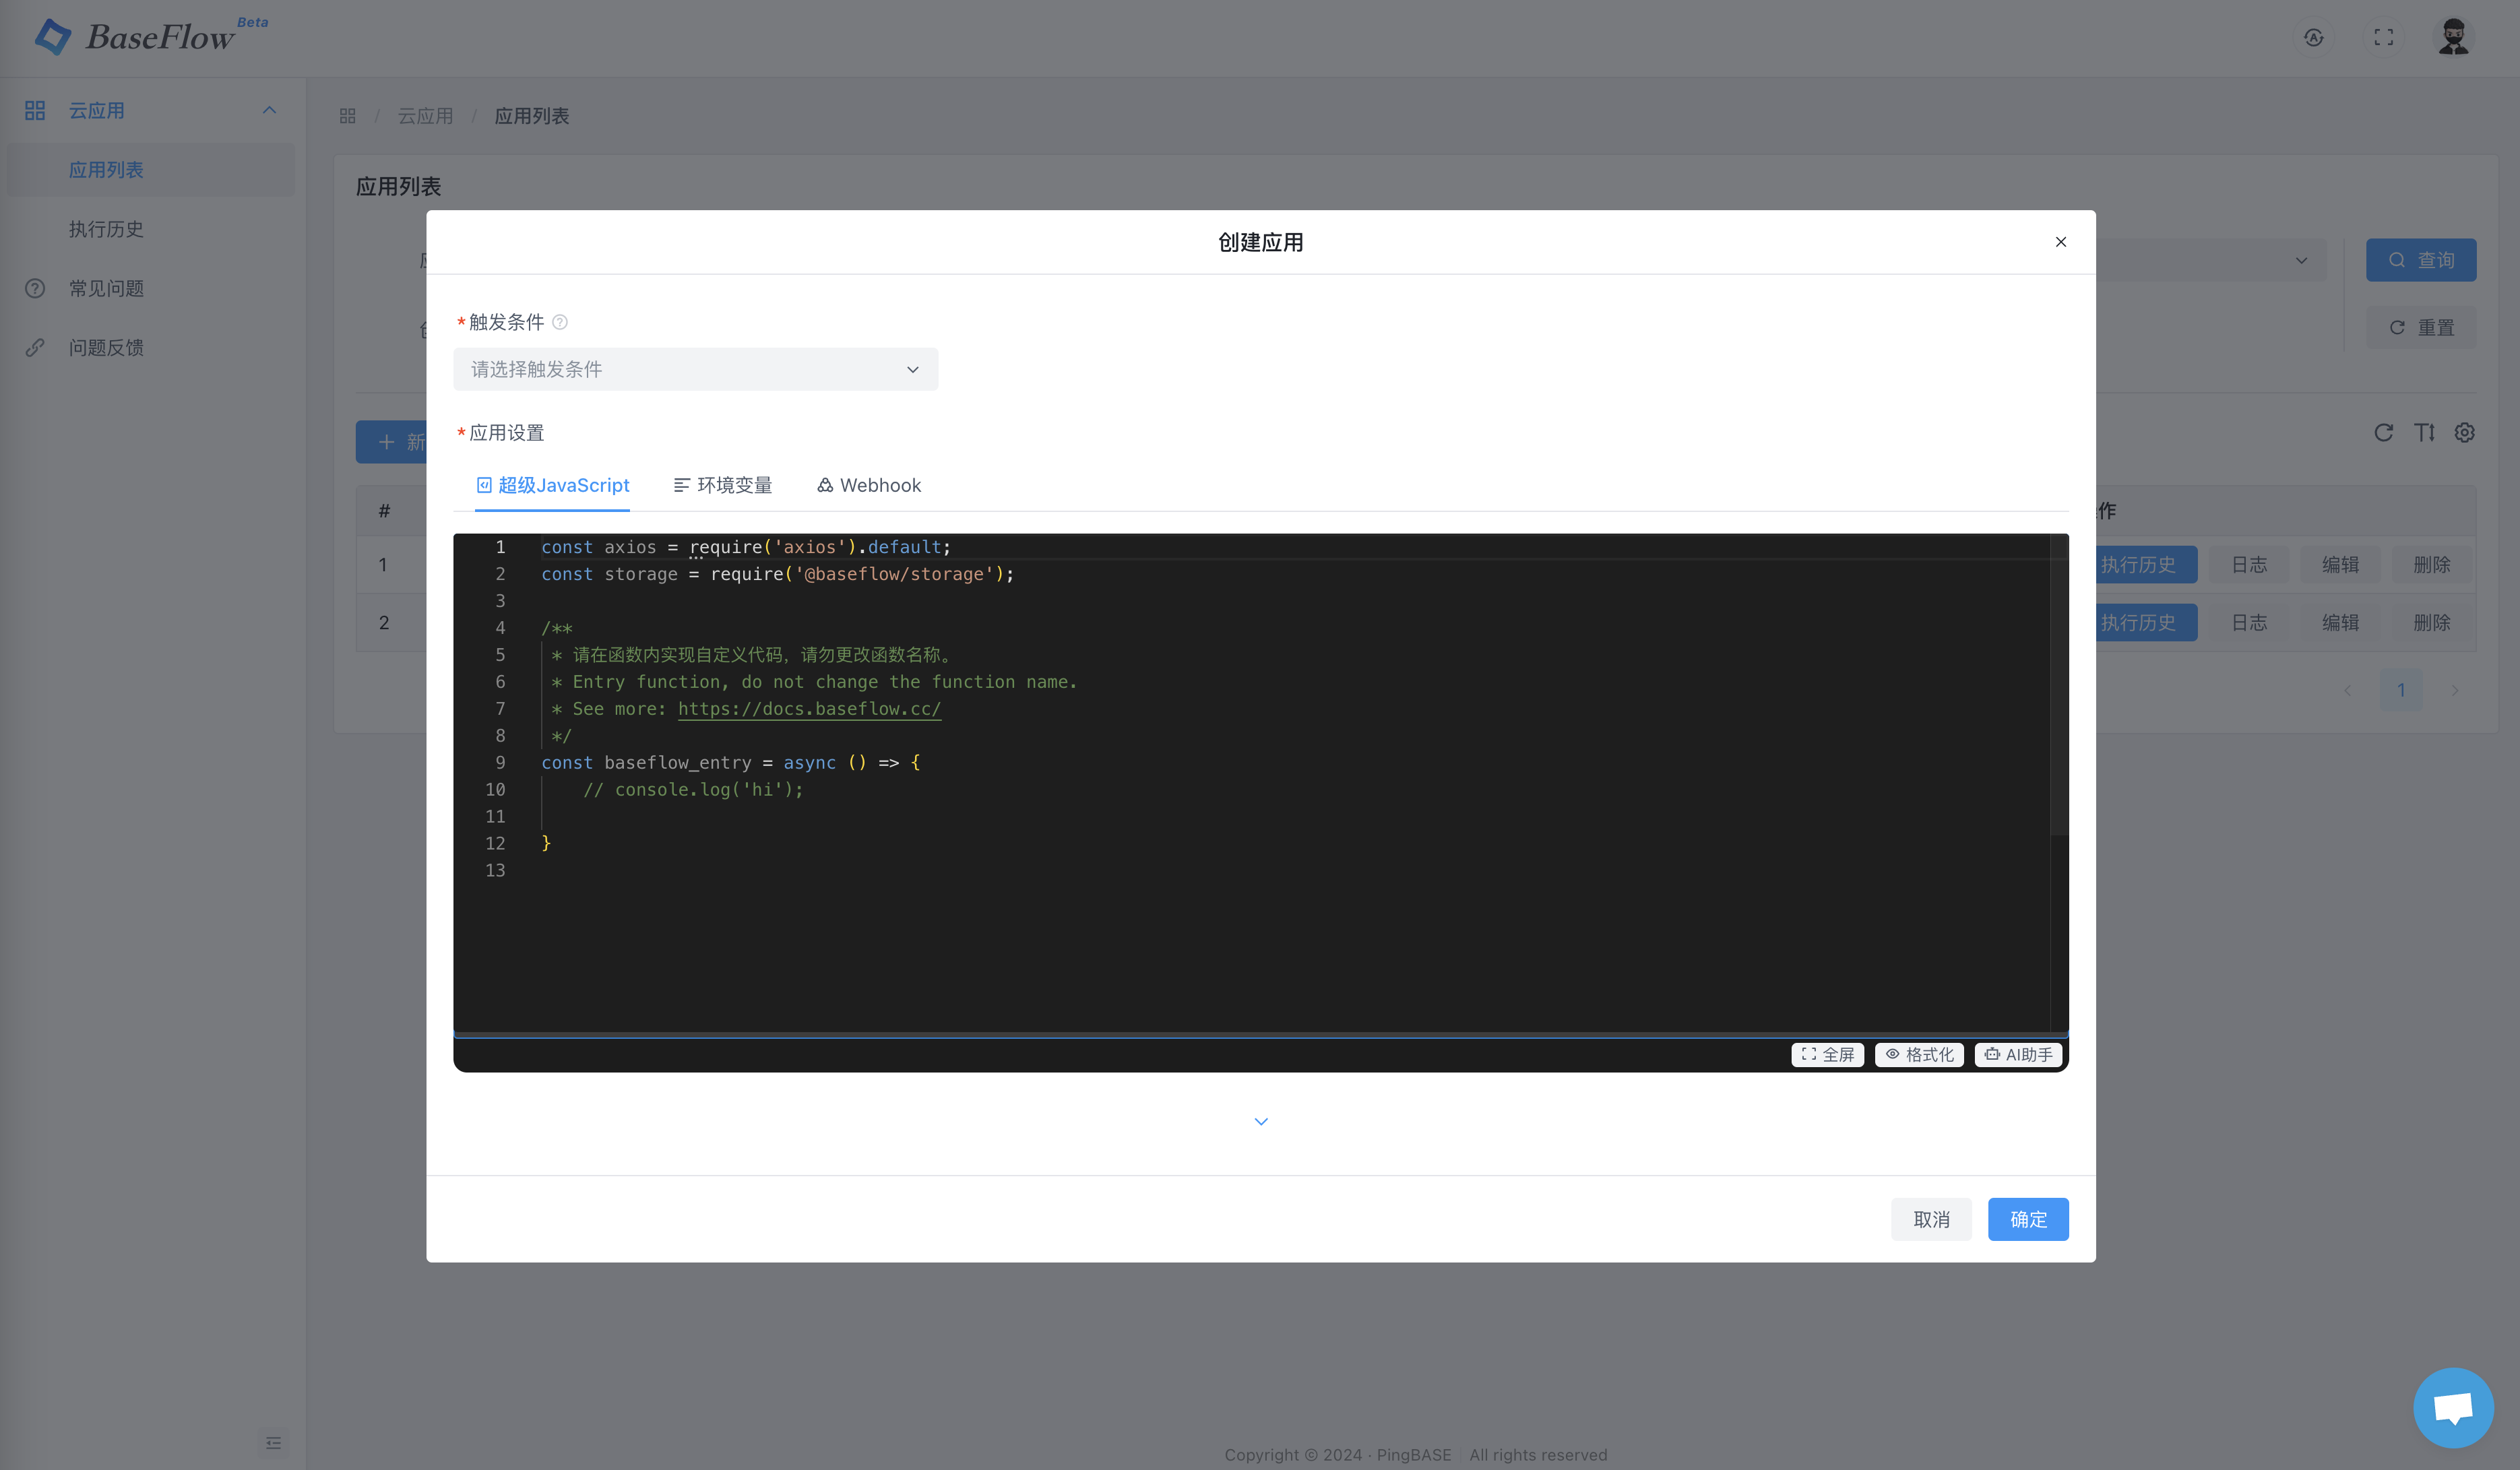Screen dimensions: 2520x1470
Task: Close the 创建应用 dialog
Action: click(x=2061, y=242)
